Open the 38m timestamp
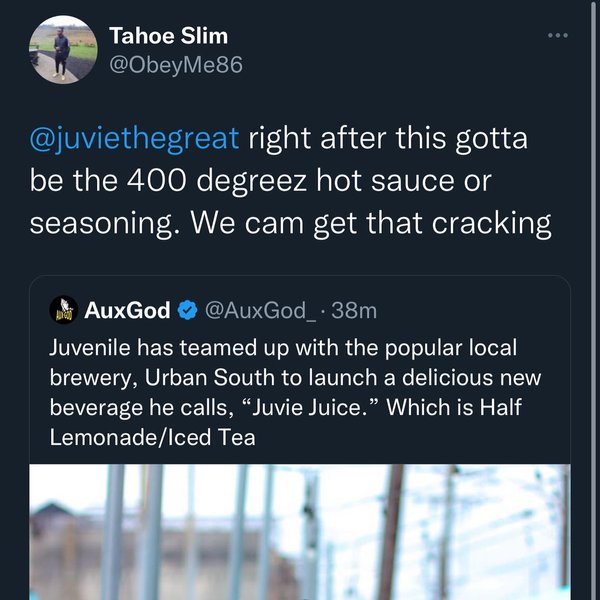Image resolution: width=600 pixels, height=600 pixels. (x=354, y=310)
